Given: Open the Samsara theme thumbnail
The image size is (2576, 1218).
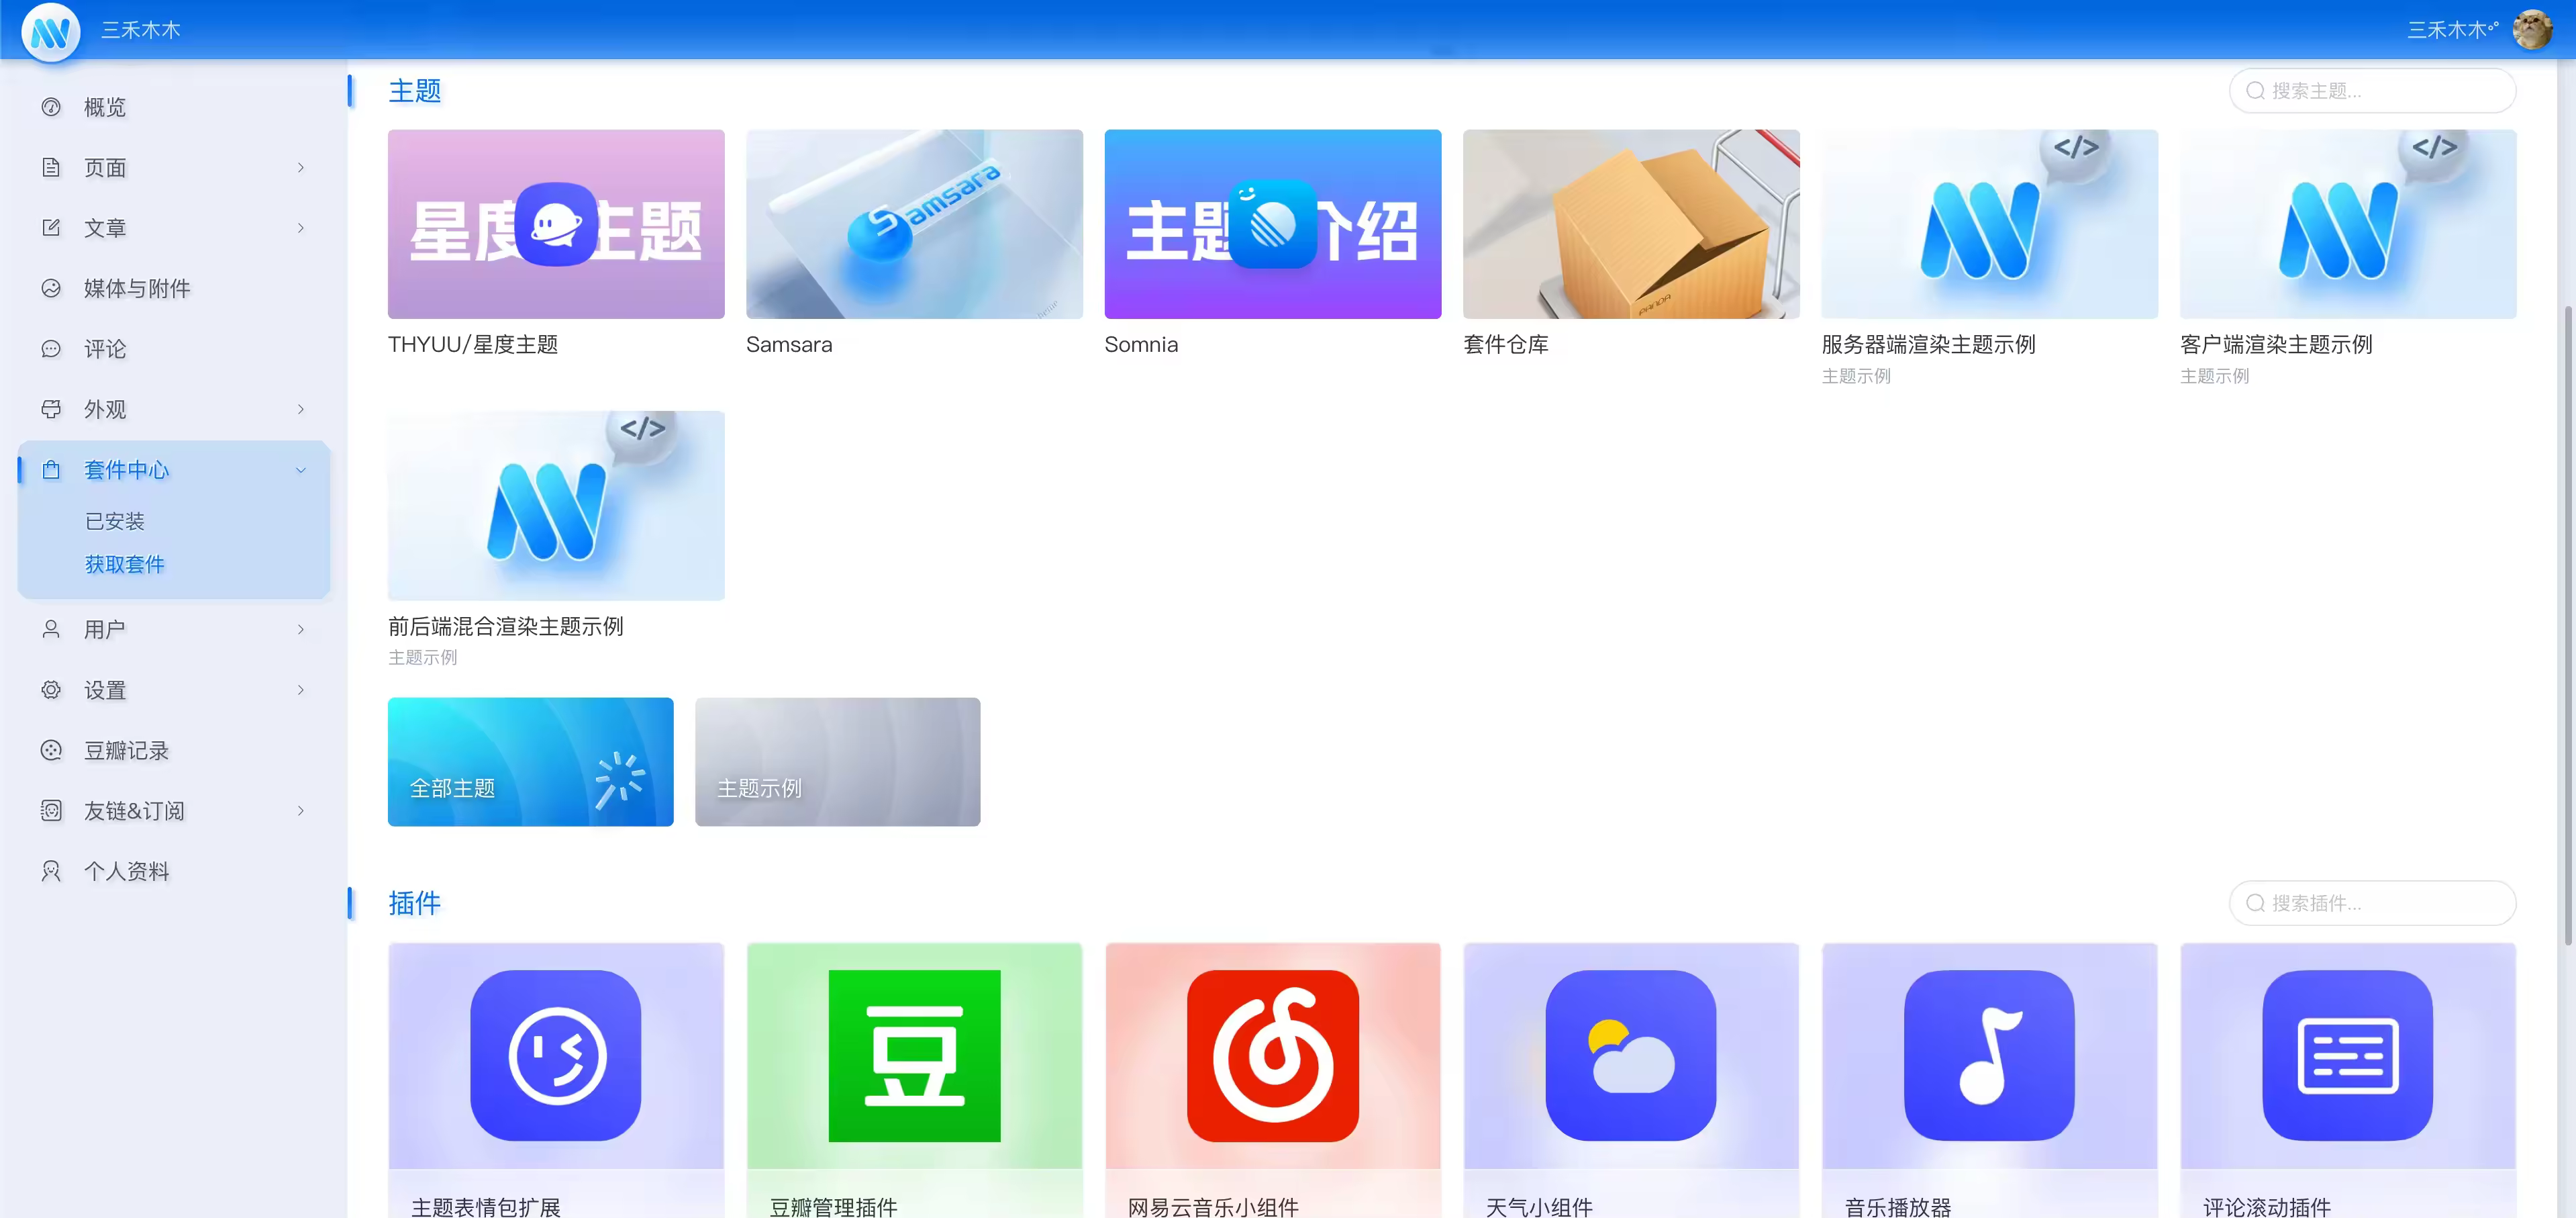Looking at the screenshot, I should click(x=914, y=224).
